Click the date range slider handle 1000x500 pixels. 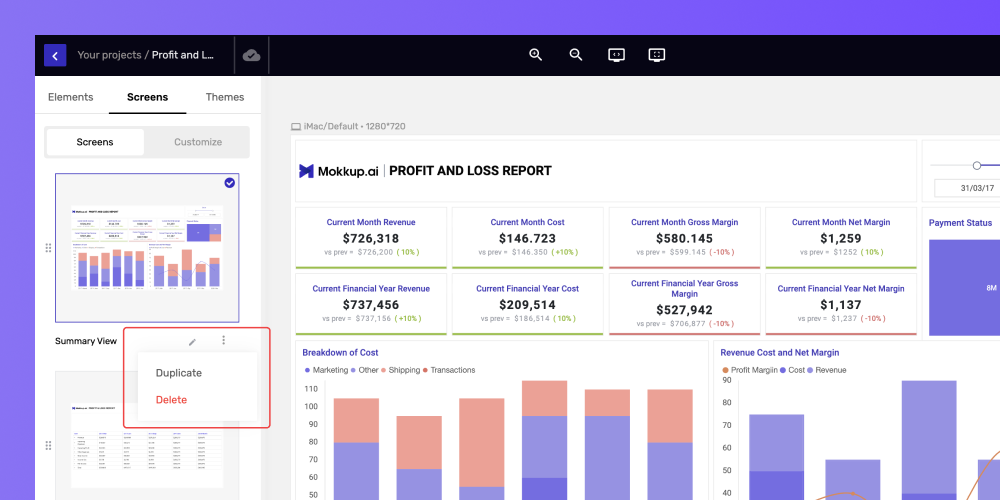coord(977,165)
